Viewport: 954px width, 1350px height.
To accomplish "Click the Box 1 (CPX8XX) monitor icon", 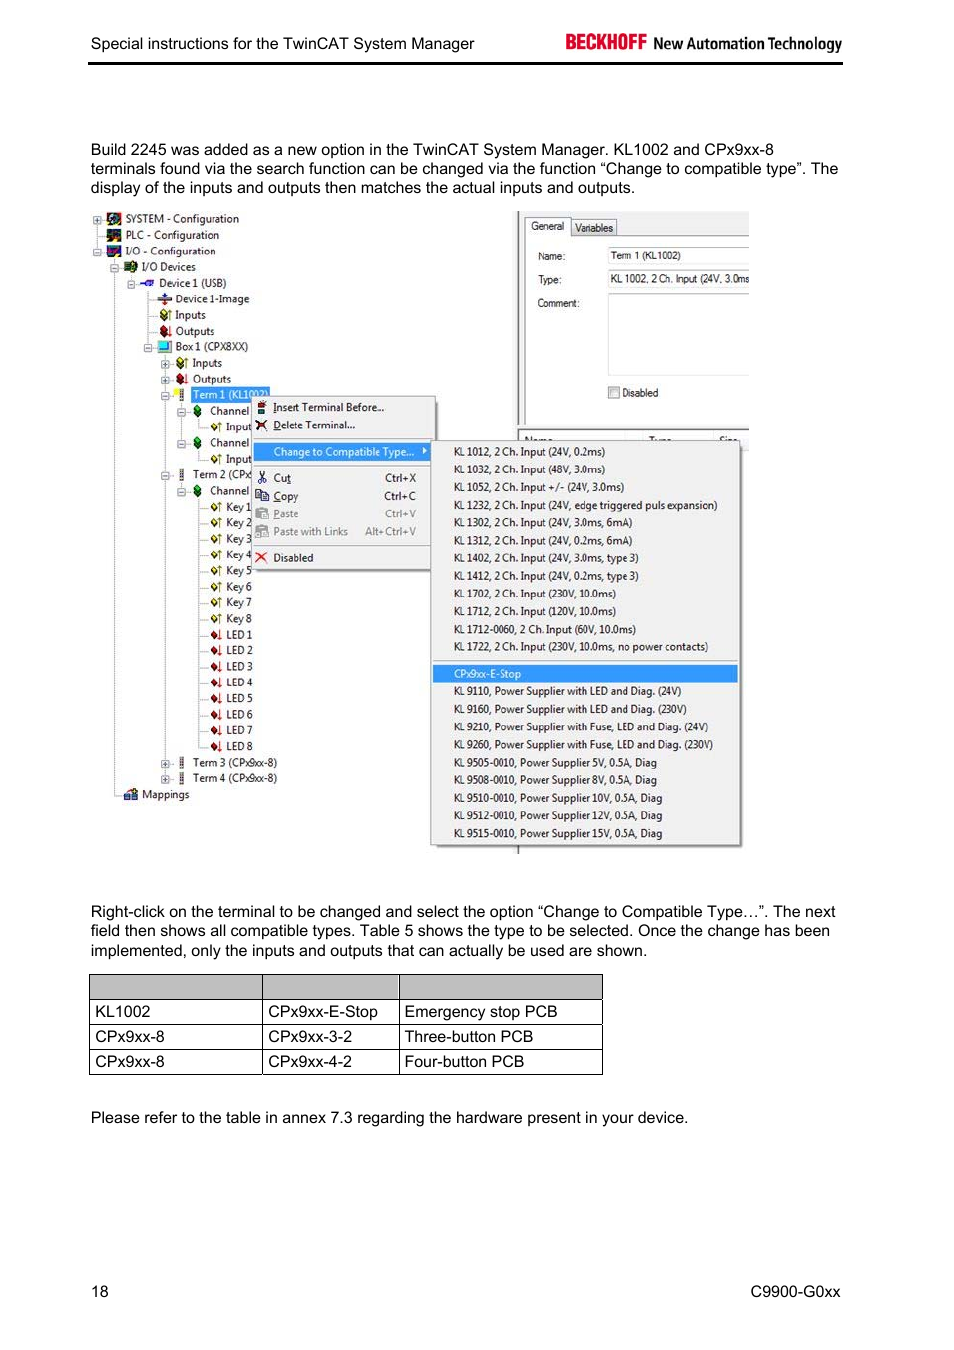I will coord(164,347).
